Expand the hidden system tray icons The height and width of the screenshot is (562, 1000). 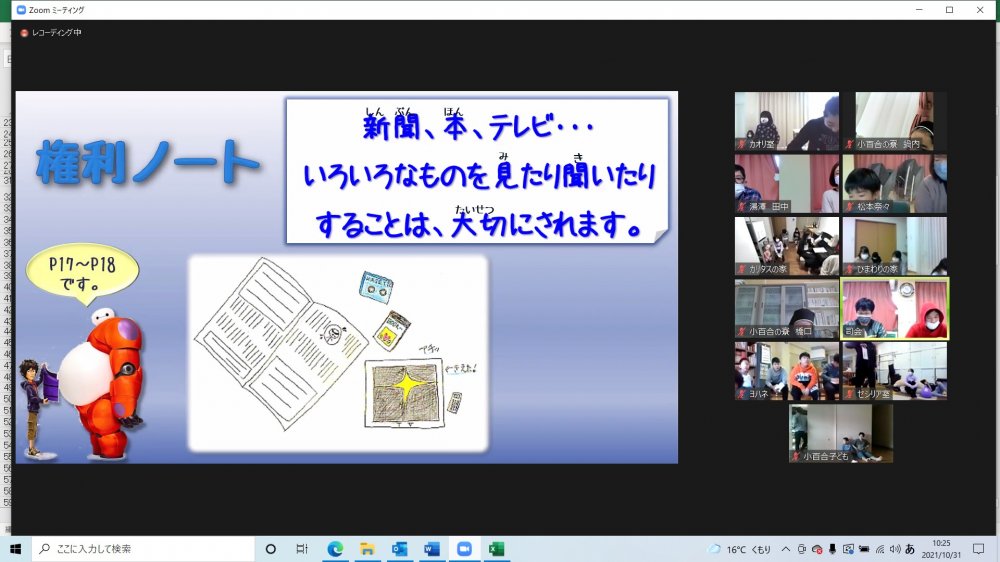click(x=786, y=549)
